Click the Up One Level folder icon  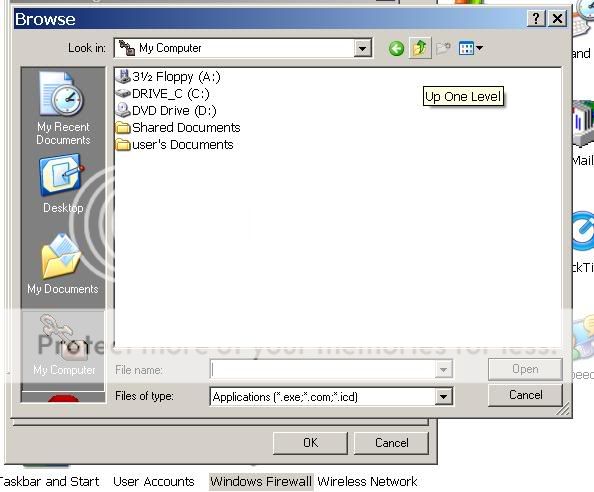click(420, 48)
